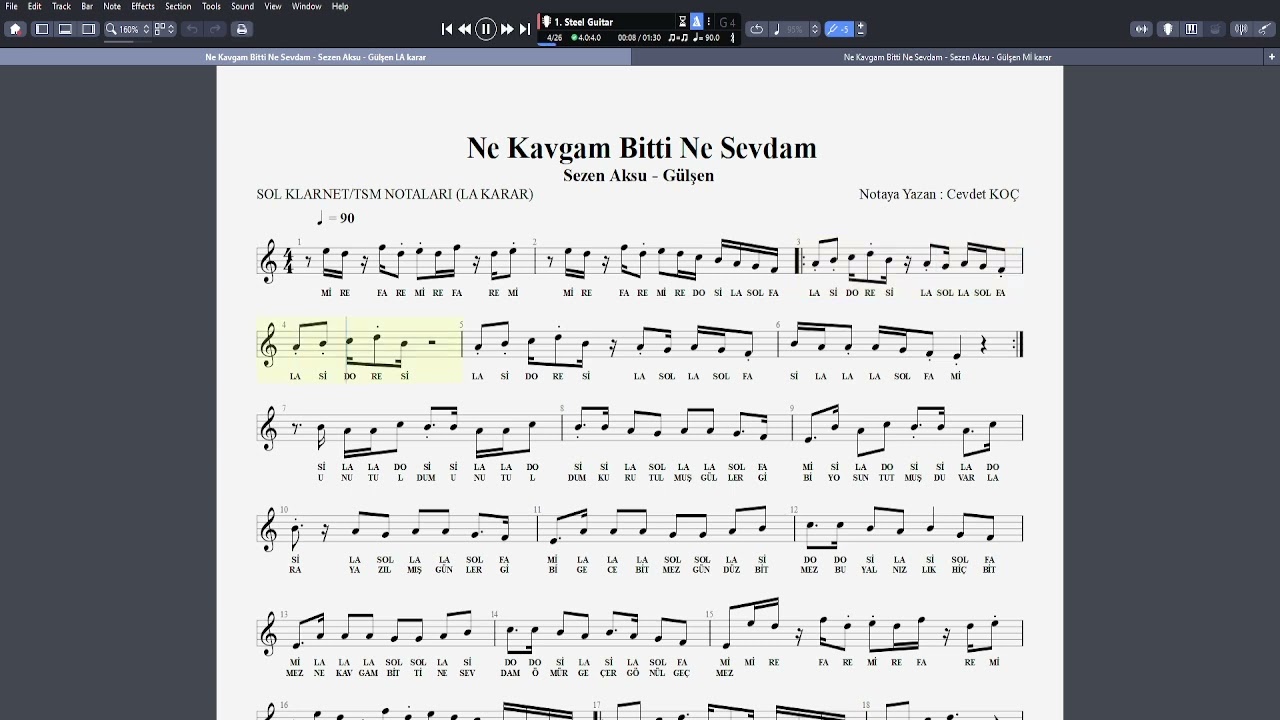The width and height of the screenshot is (1280, 720).
Task: Click the fretboard view icon
Action: (x=1142, y=29)
